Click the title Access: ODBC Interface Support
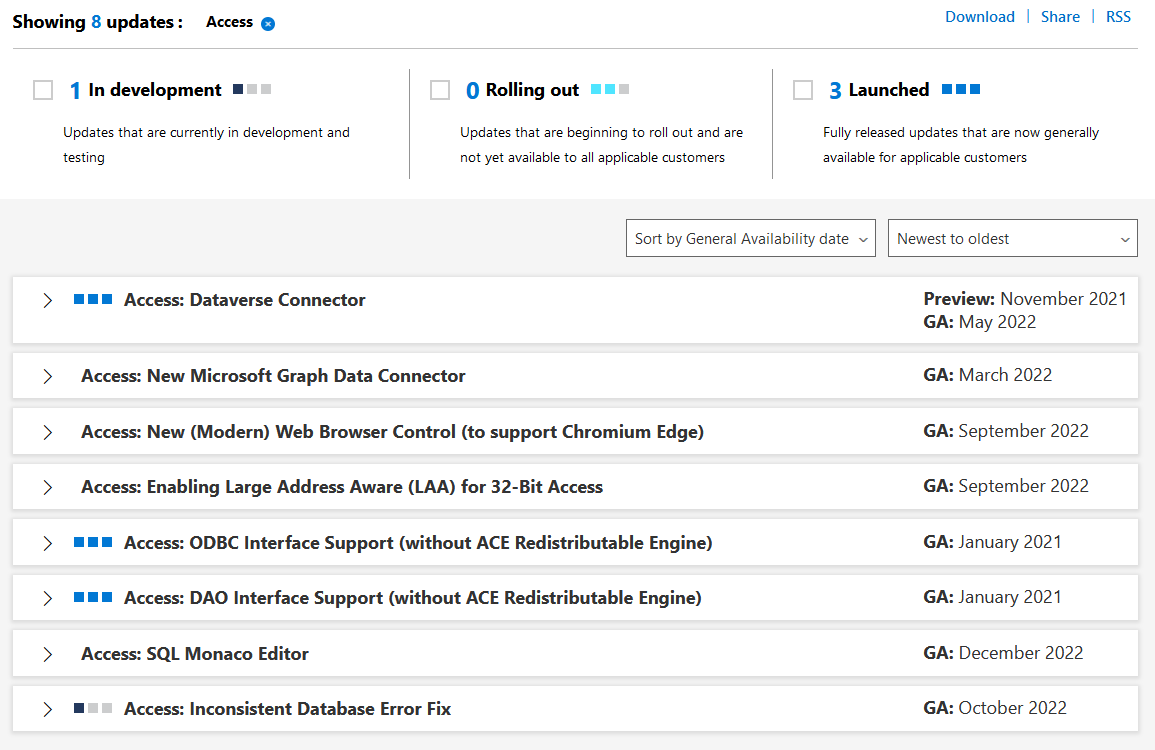 click(418, 543)
